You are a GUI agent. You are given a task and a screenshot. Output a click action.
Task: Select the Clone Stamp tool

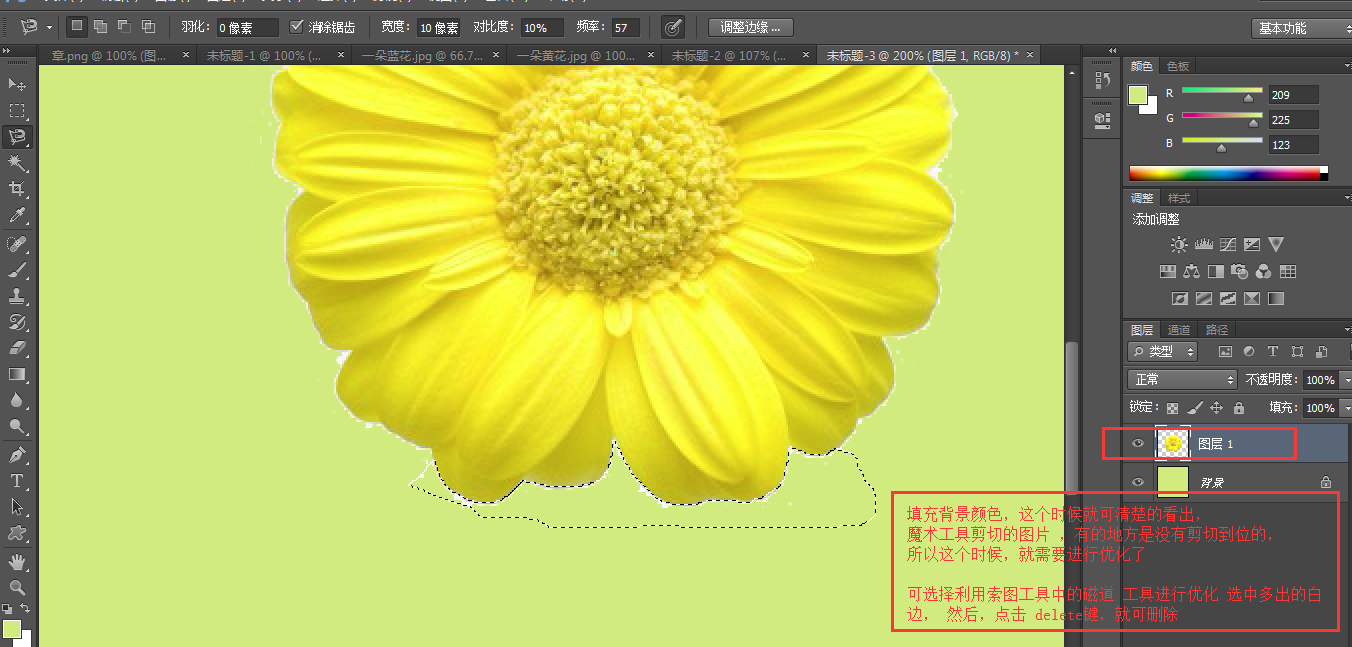click(x=17, y=296)
